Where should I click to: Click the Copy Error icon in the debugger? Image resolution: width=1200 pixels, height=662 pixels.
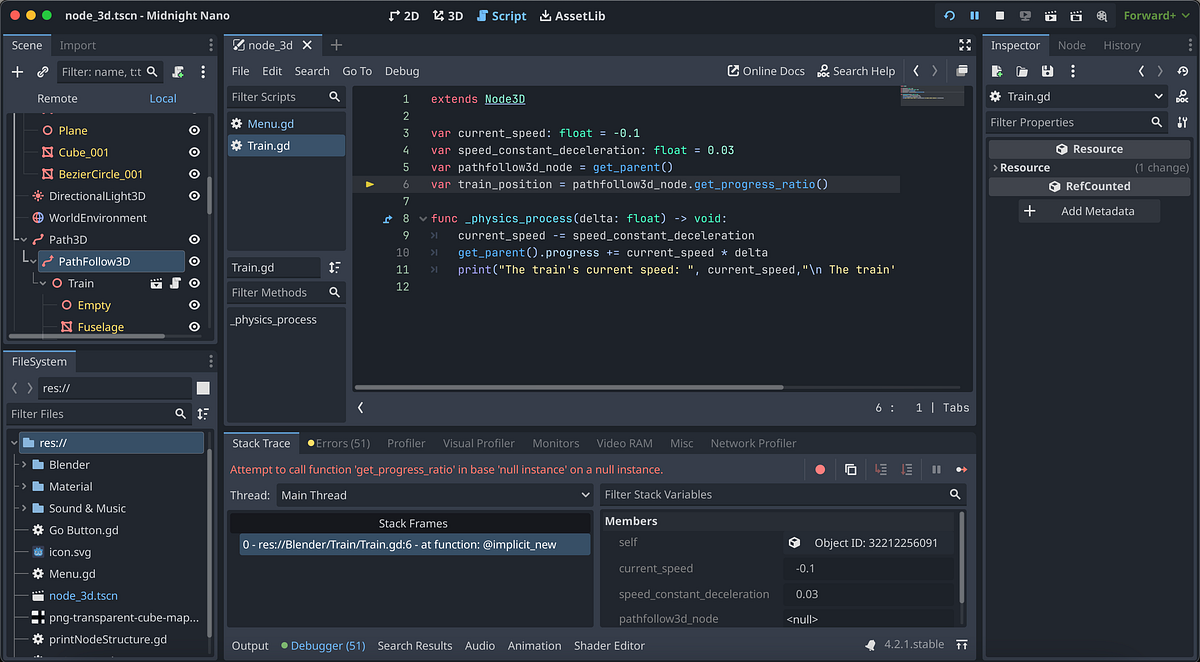pyautogui.click(x=851, y=469)
